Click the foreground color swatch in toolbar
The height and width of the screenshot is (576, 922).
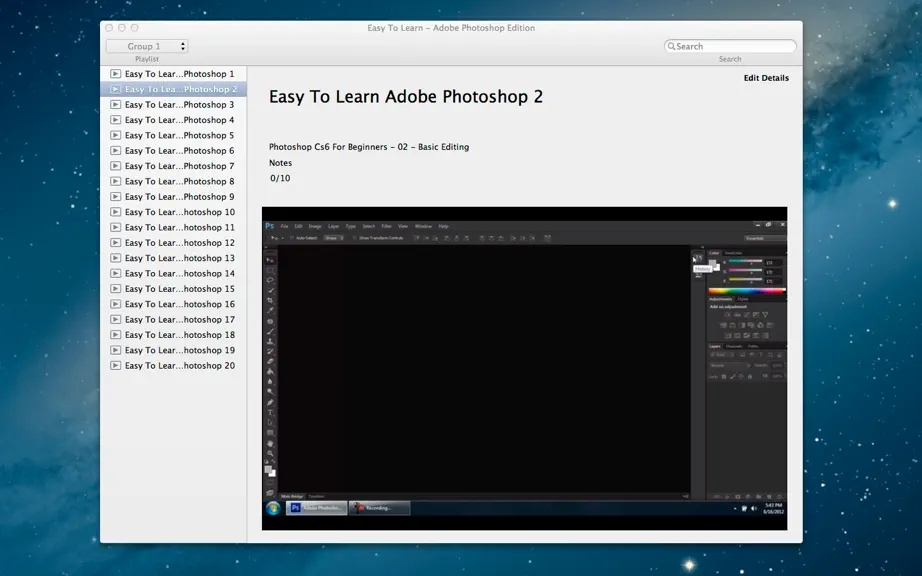[268, 470]
